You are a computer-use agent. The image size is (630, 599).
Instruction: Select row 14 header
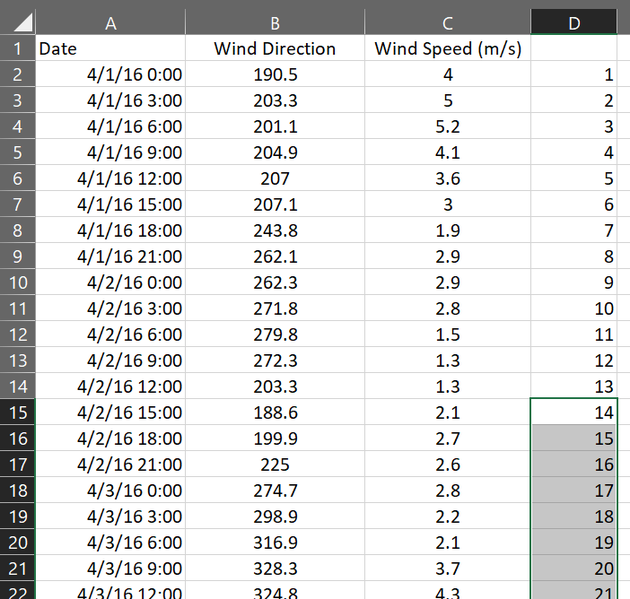coord(17,386)
